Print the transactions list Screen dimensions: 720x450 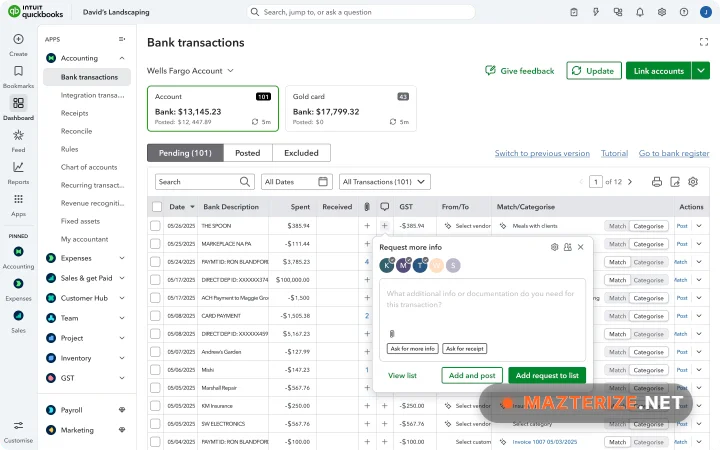click(x=657, y=182)
